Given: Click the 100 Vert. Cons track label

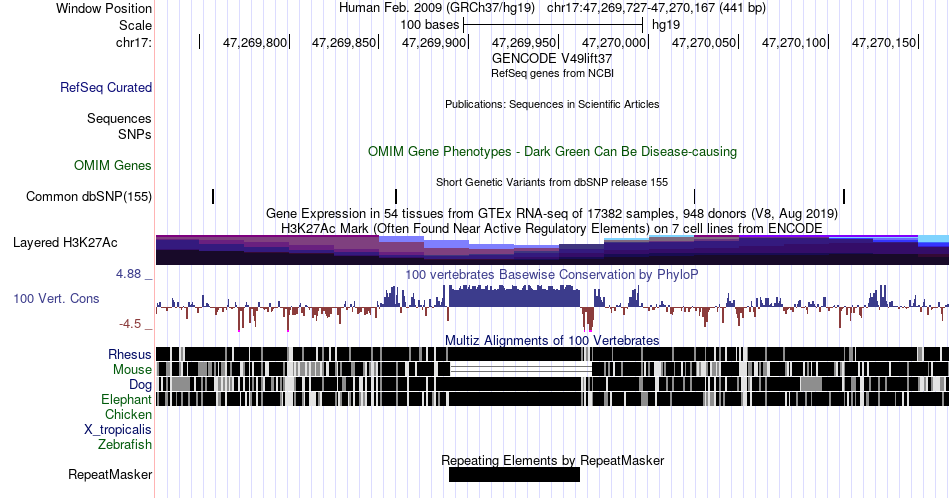Looking at the screenshot, I should 56,298.
